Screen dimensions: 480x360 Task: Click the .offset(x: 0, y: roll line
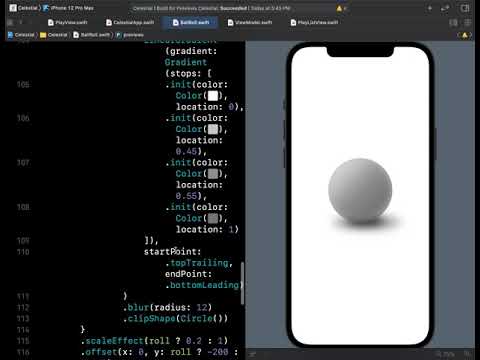(159, 352)
